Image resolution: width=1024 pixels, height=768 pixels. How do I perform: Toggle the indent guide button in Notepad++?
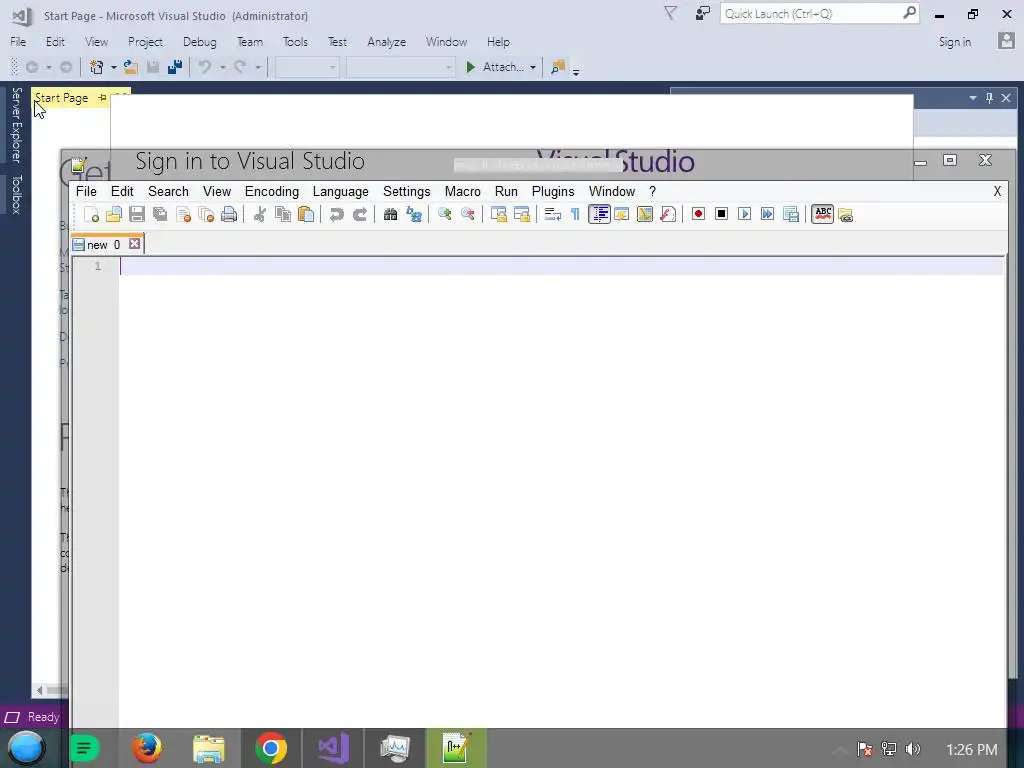[x=599, y=214]
